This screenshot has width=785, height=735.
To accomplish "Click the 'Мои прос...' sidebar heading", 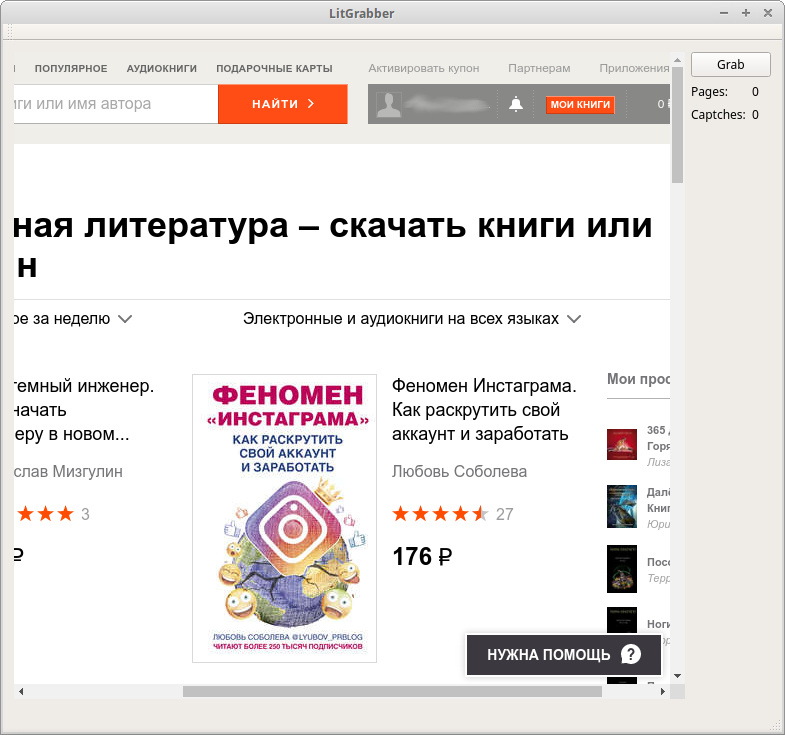I will (x=638, y=379).
